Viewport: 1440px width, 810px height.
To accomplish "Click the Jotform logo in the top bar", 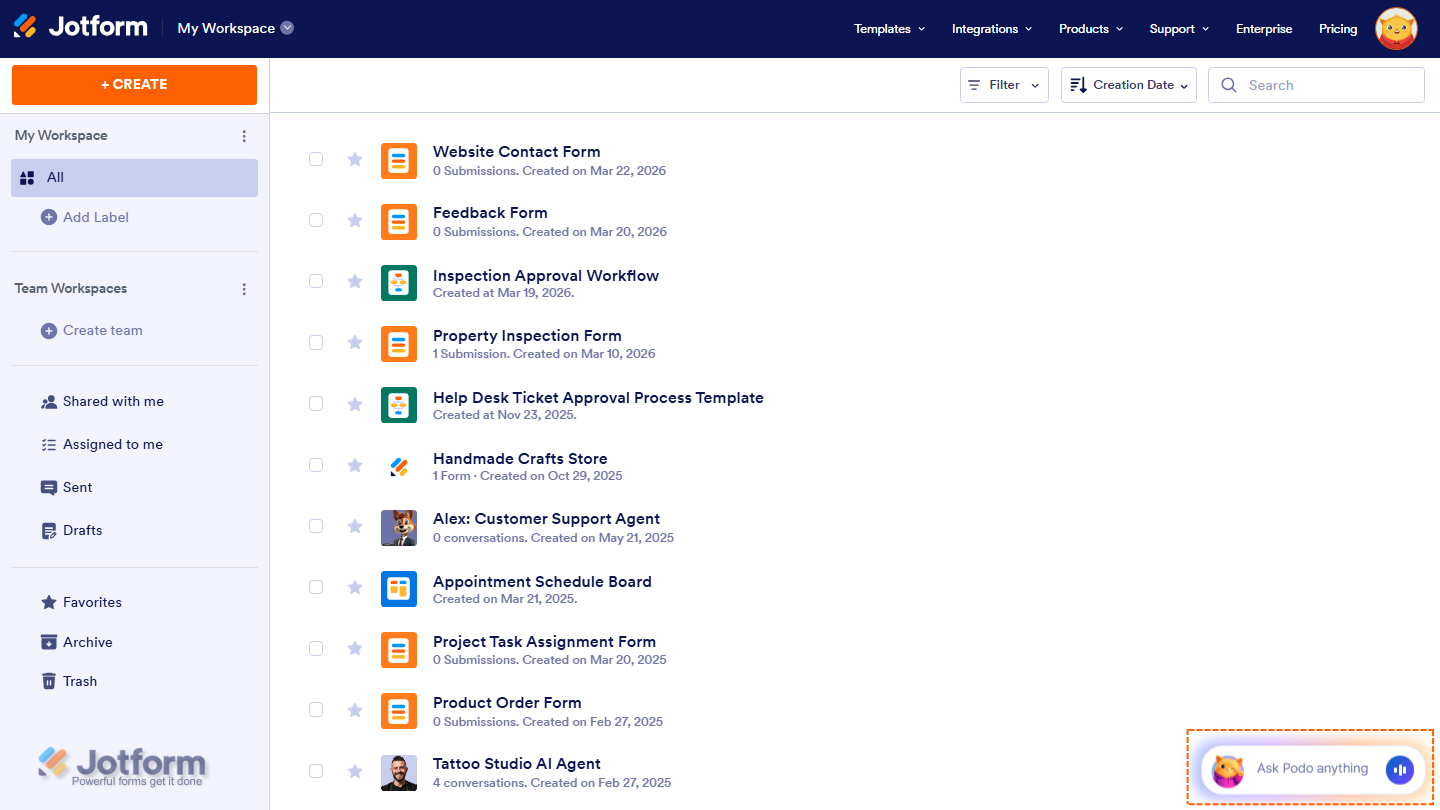I will pos(80,26).
